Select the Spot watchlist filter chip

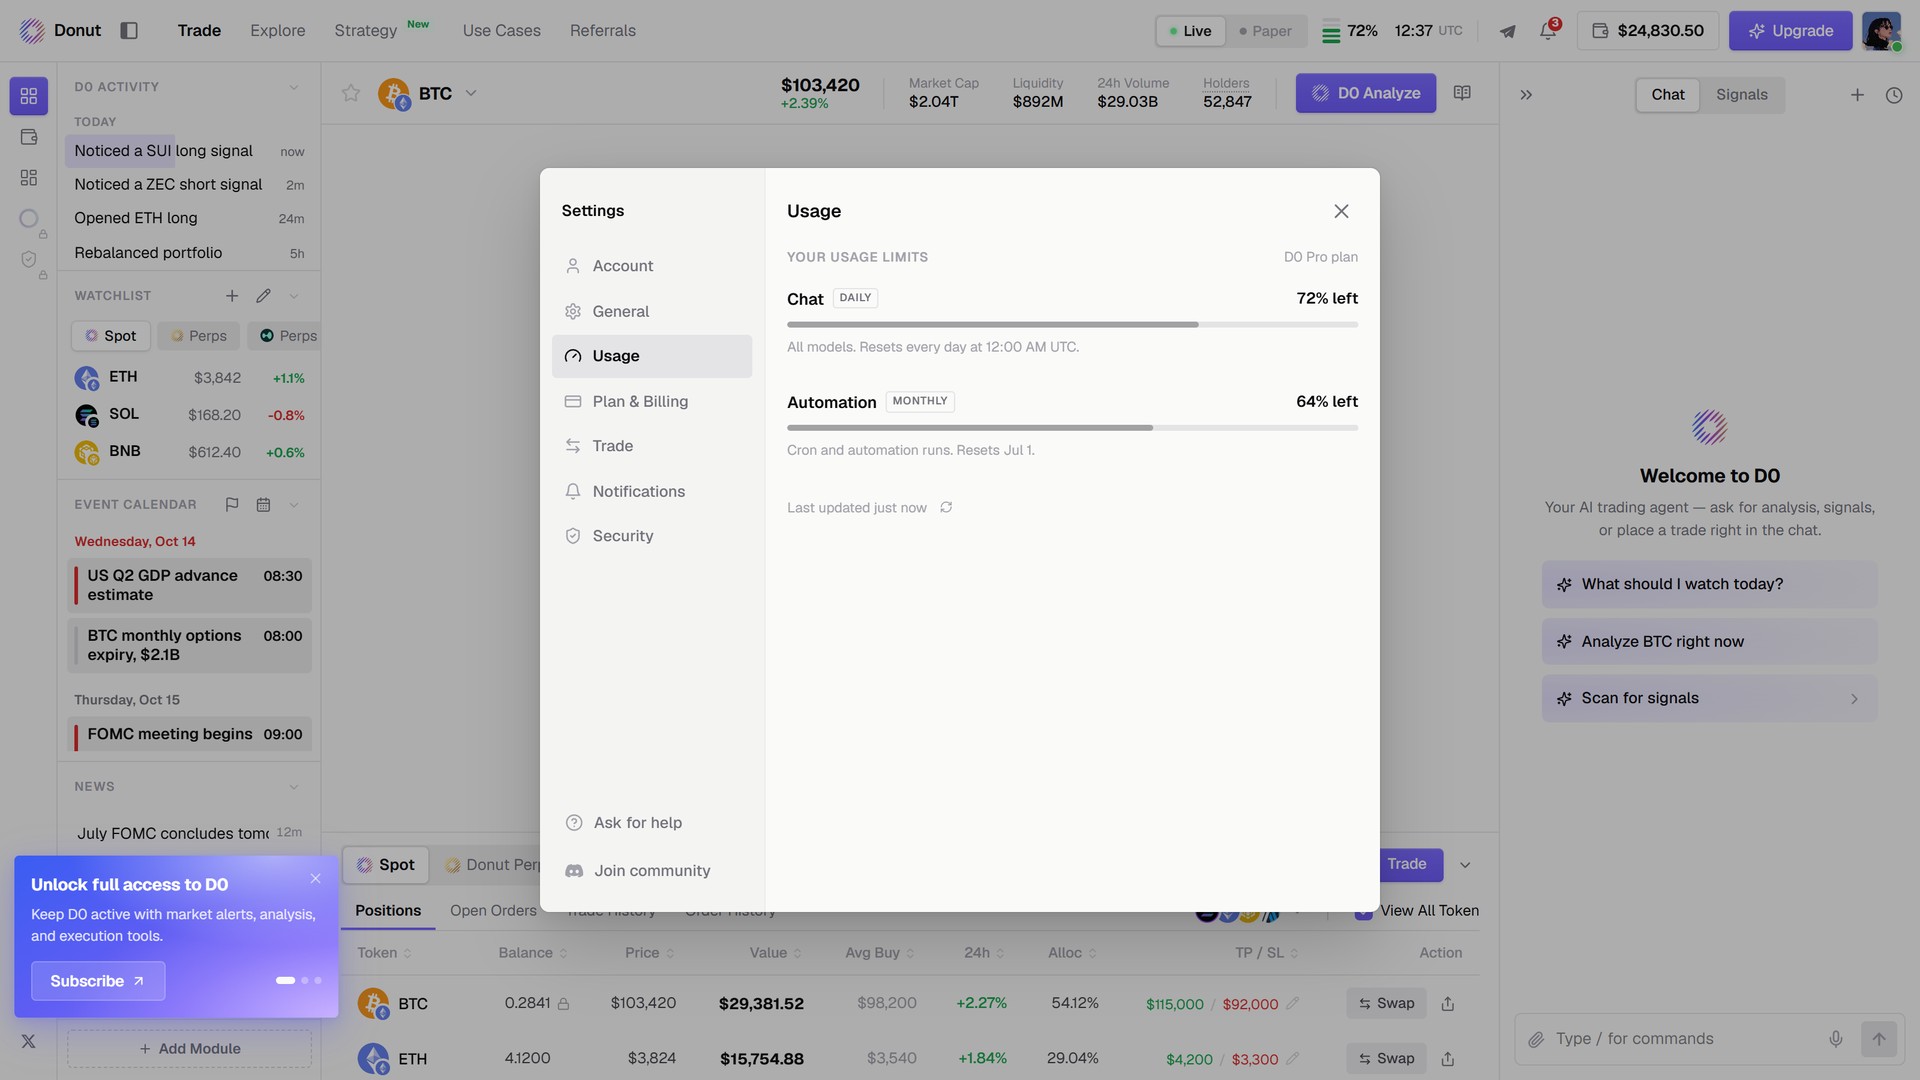(111, 336)
